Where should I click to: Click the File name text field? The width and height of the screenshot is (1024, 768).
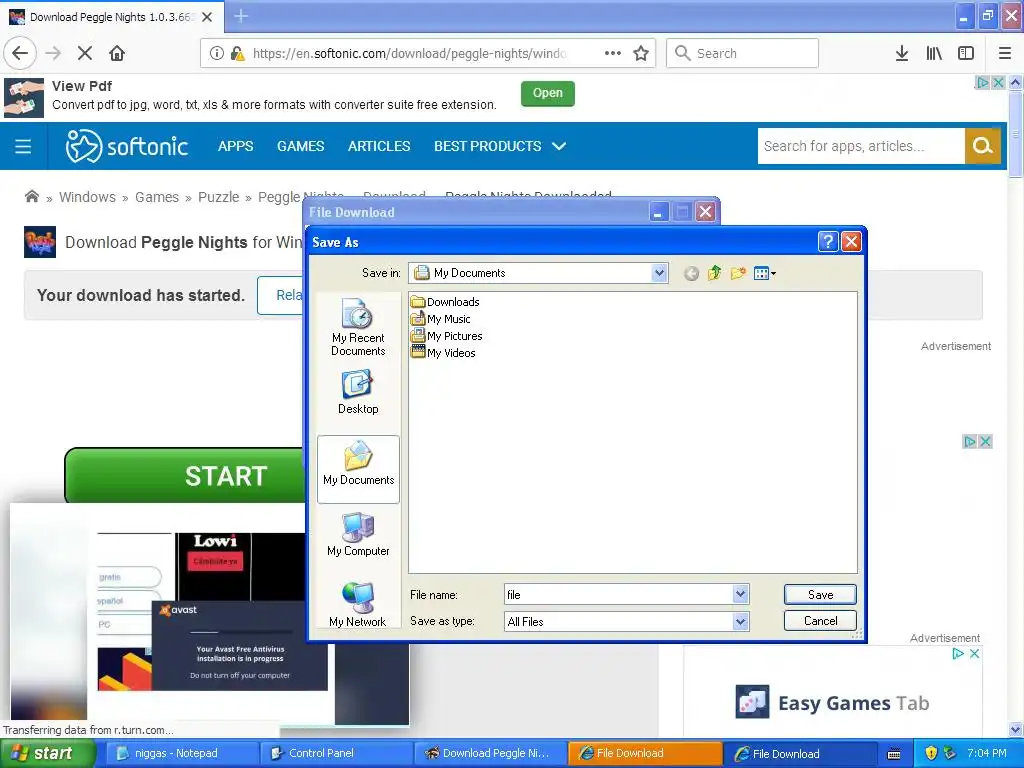tap(618, 594)
